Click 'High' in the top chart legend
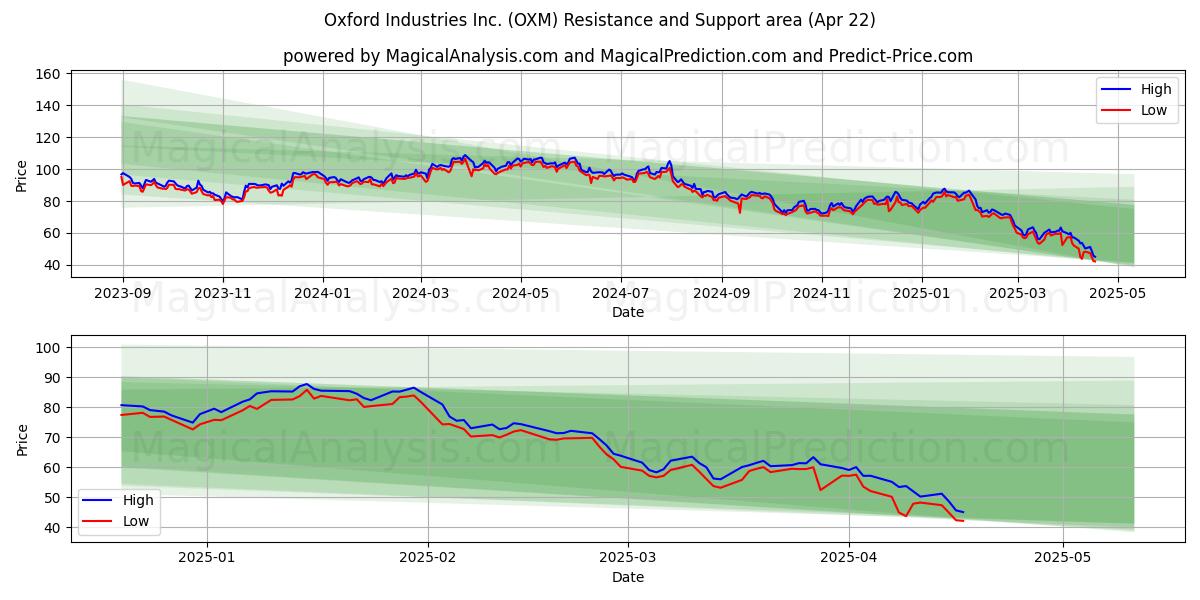1200x600 pixels. (1156, 89)
